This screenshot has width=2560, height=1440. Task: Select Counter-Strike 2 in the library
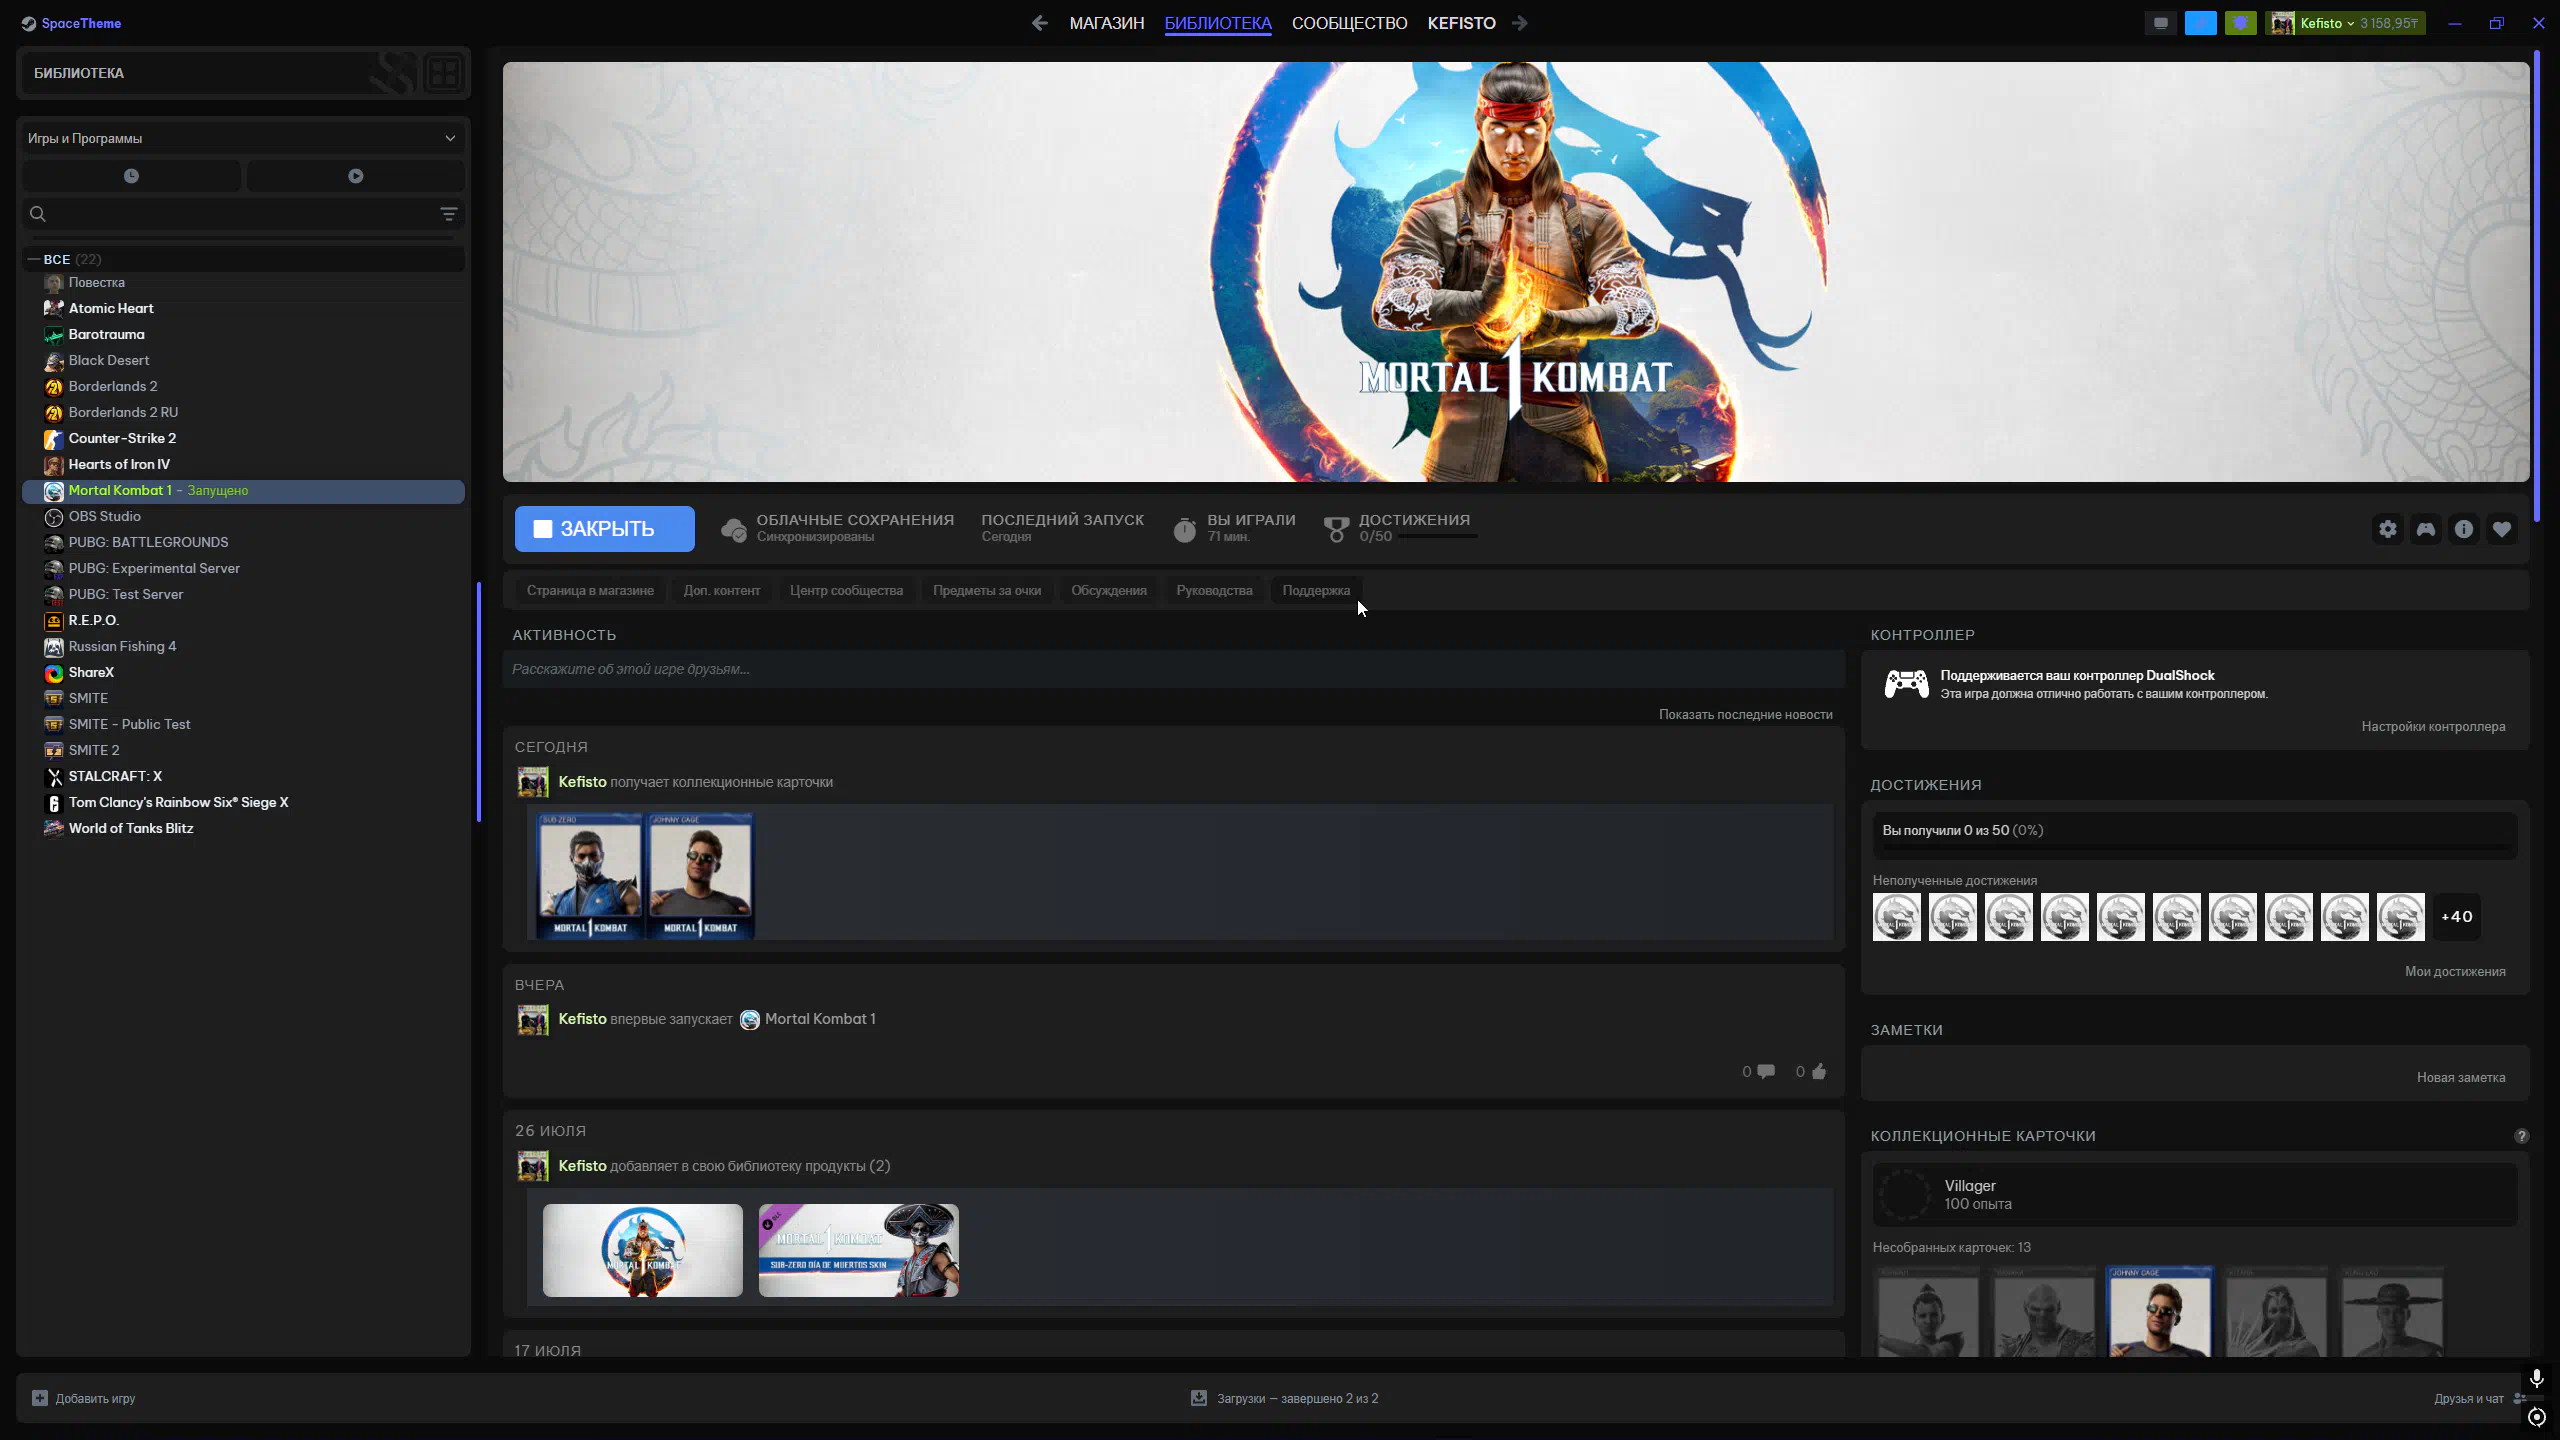pos(122,438)
